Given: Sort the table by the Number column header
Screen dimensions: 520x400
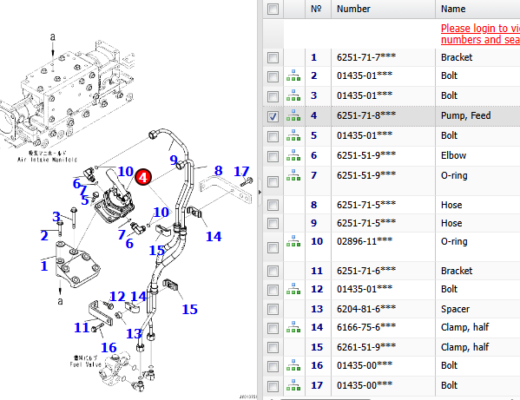Looking at the screenshot, I should (353, 9).
